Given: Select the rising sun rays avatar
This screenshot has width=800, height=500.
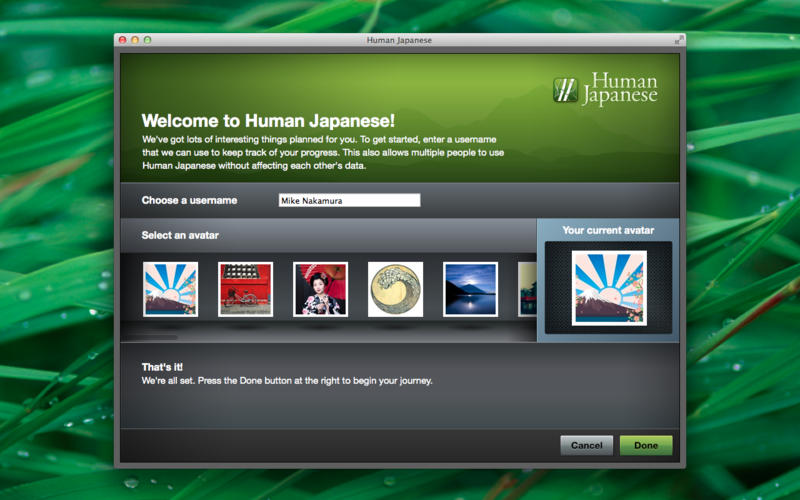Looking at the screenshot, I should point(170,289).
